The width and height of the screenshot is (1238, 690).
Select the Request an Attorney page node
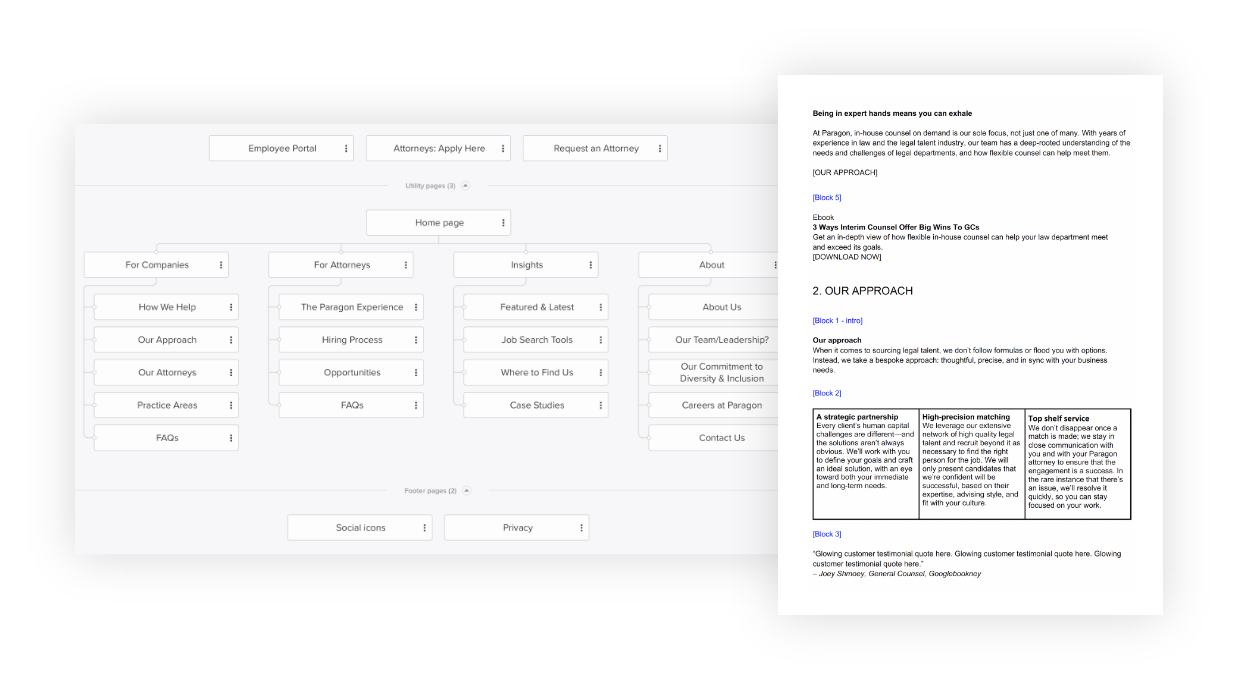click(x=595, y=149)
